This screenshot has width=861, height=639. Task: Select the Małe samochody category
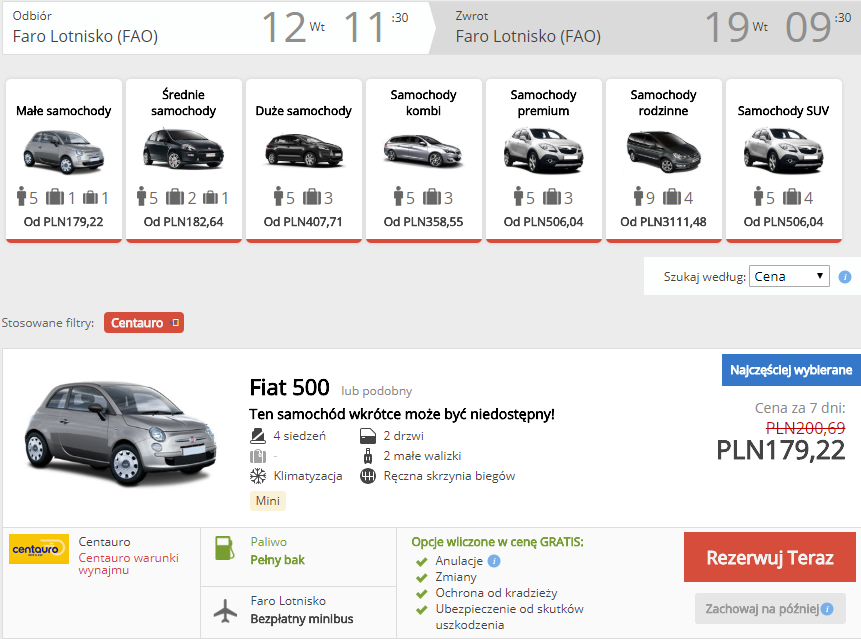(x=64, y=160)
